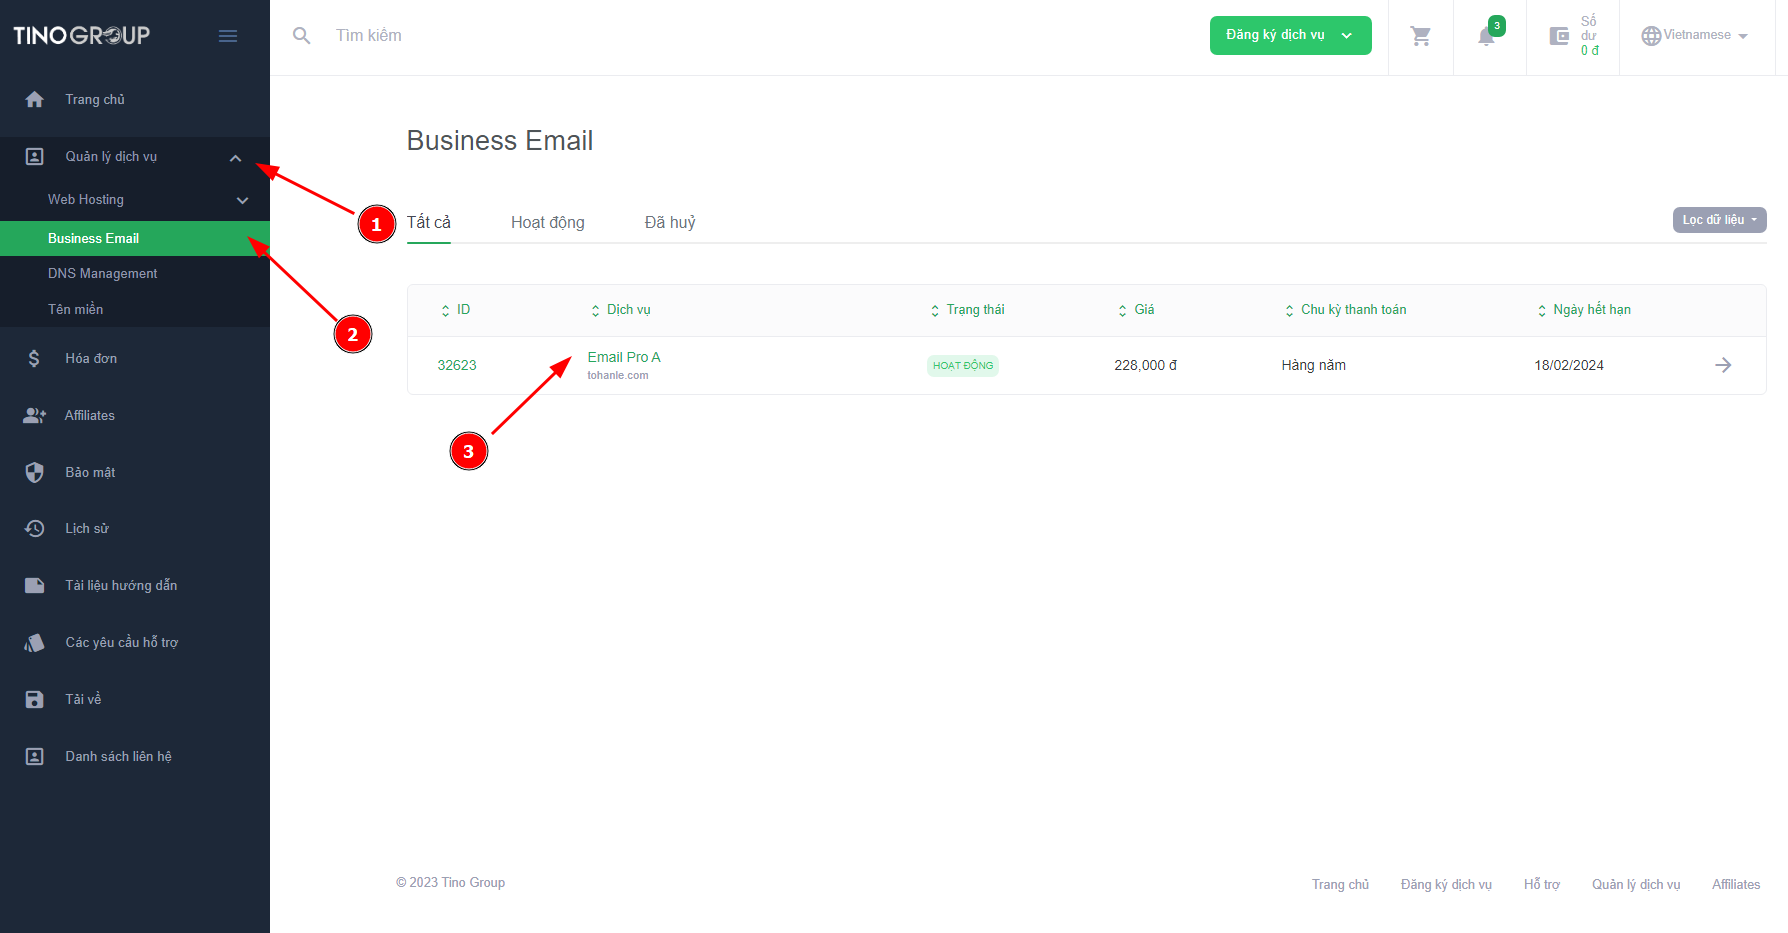Viewport: 1788px width, 933px height.
Task: Open Đăng ký dịch vụ dropdown
Action: (x=1290, y=35)
